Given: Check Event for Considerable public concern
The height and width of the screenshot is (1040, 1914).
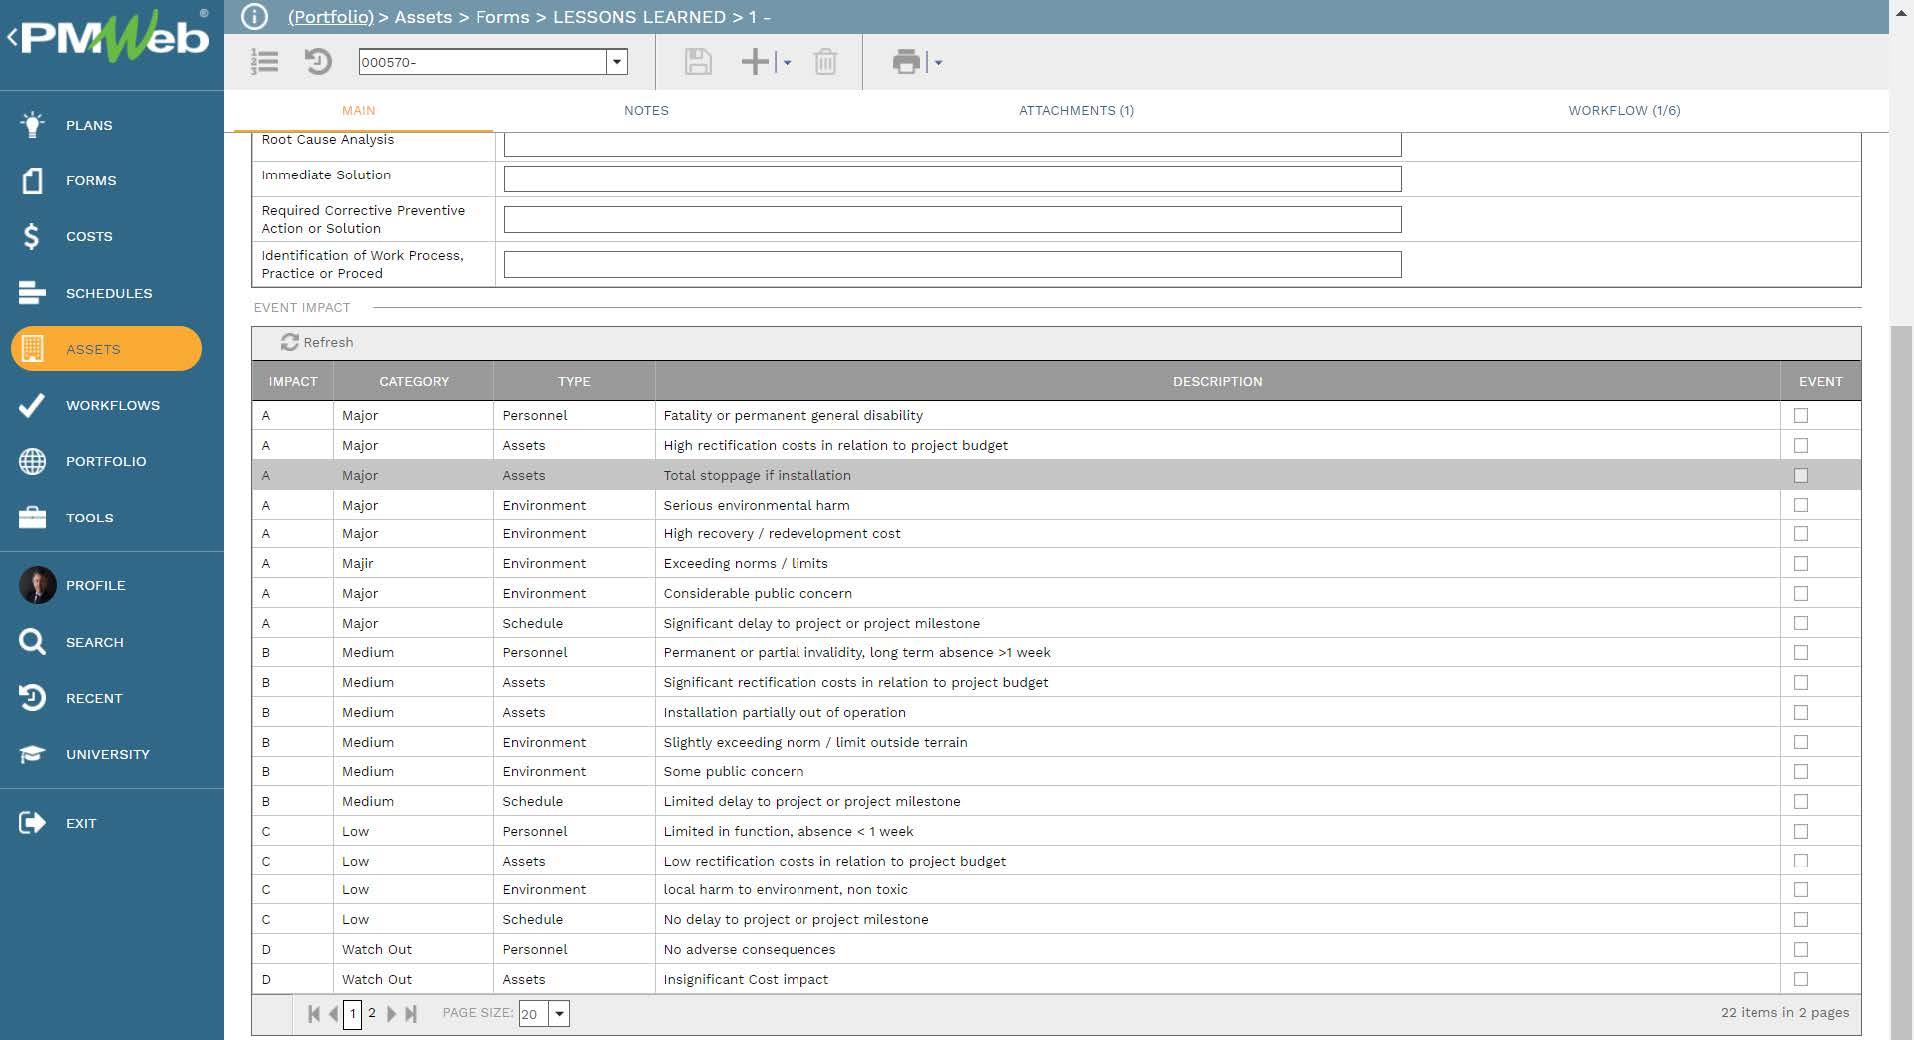Looking at the screenshot, I should (x=1801, y=593).
